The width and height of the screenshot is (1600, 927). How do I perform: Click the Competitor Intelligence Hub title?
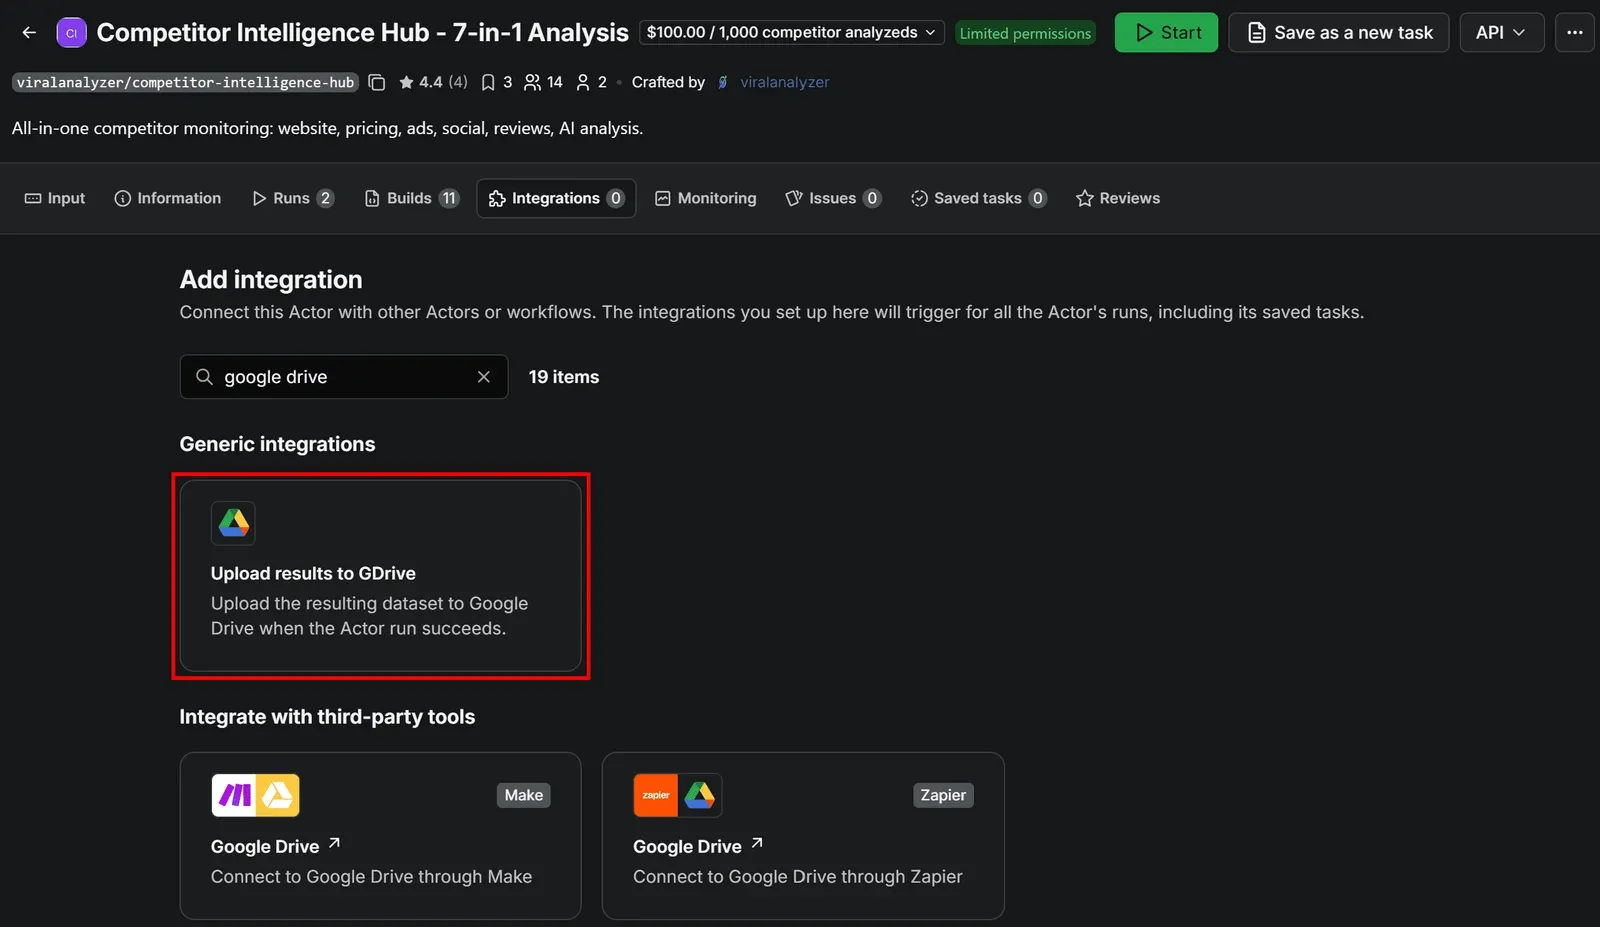363,33
